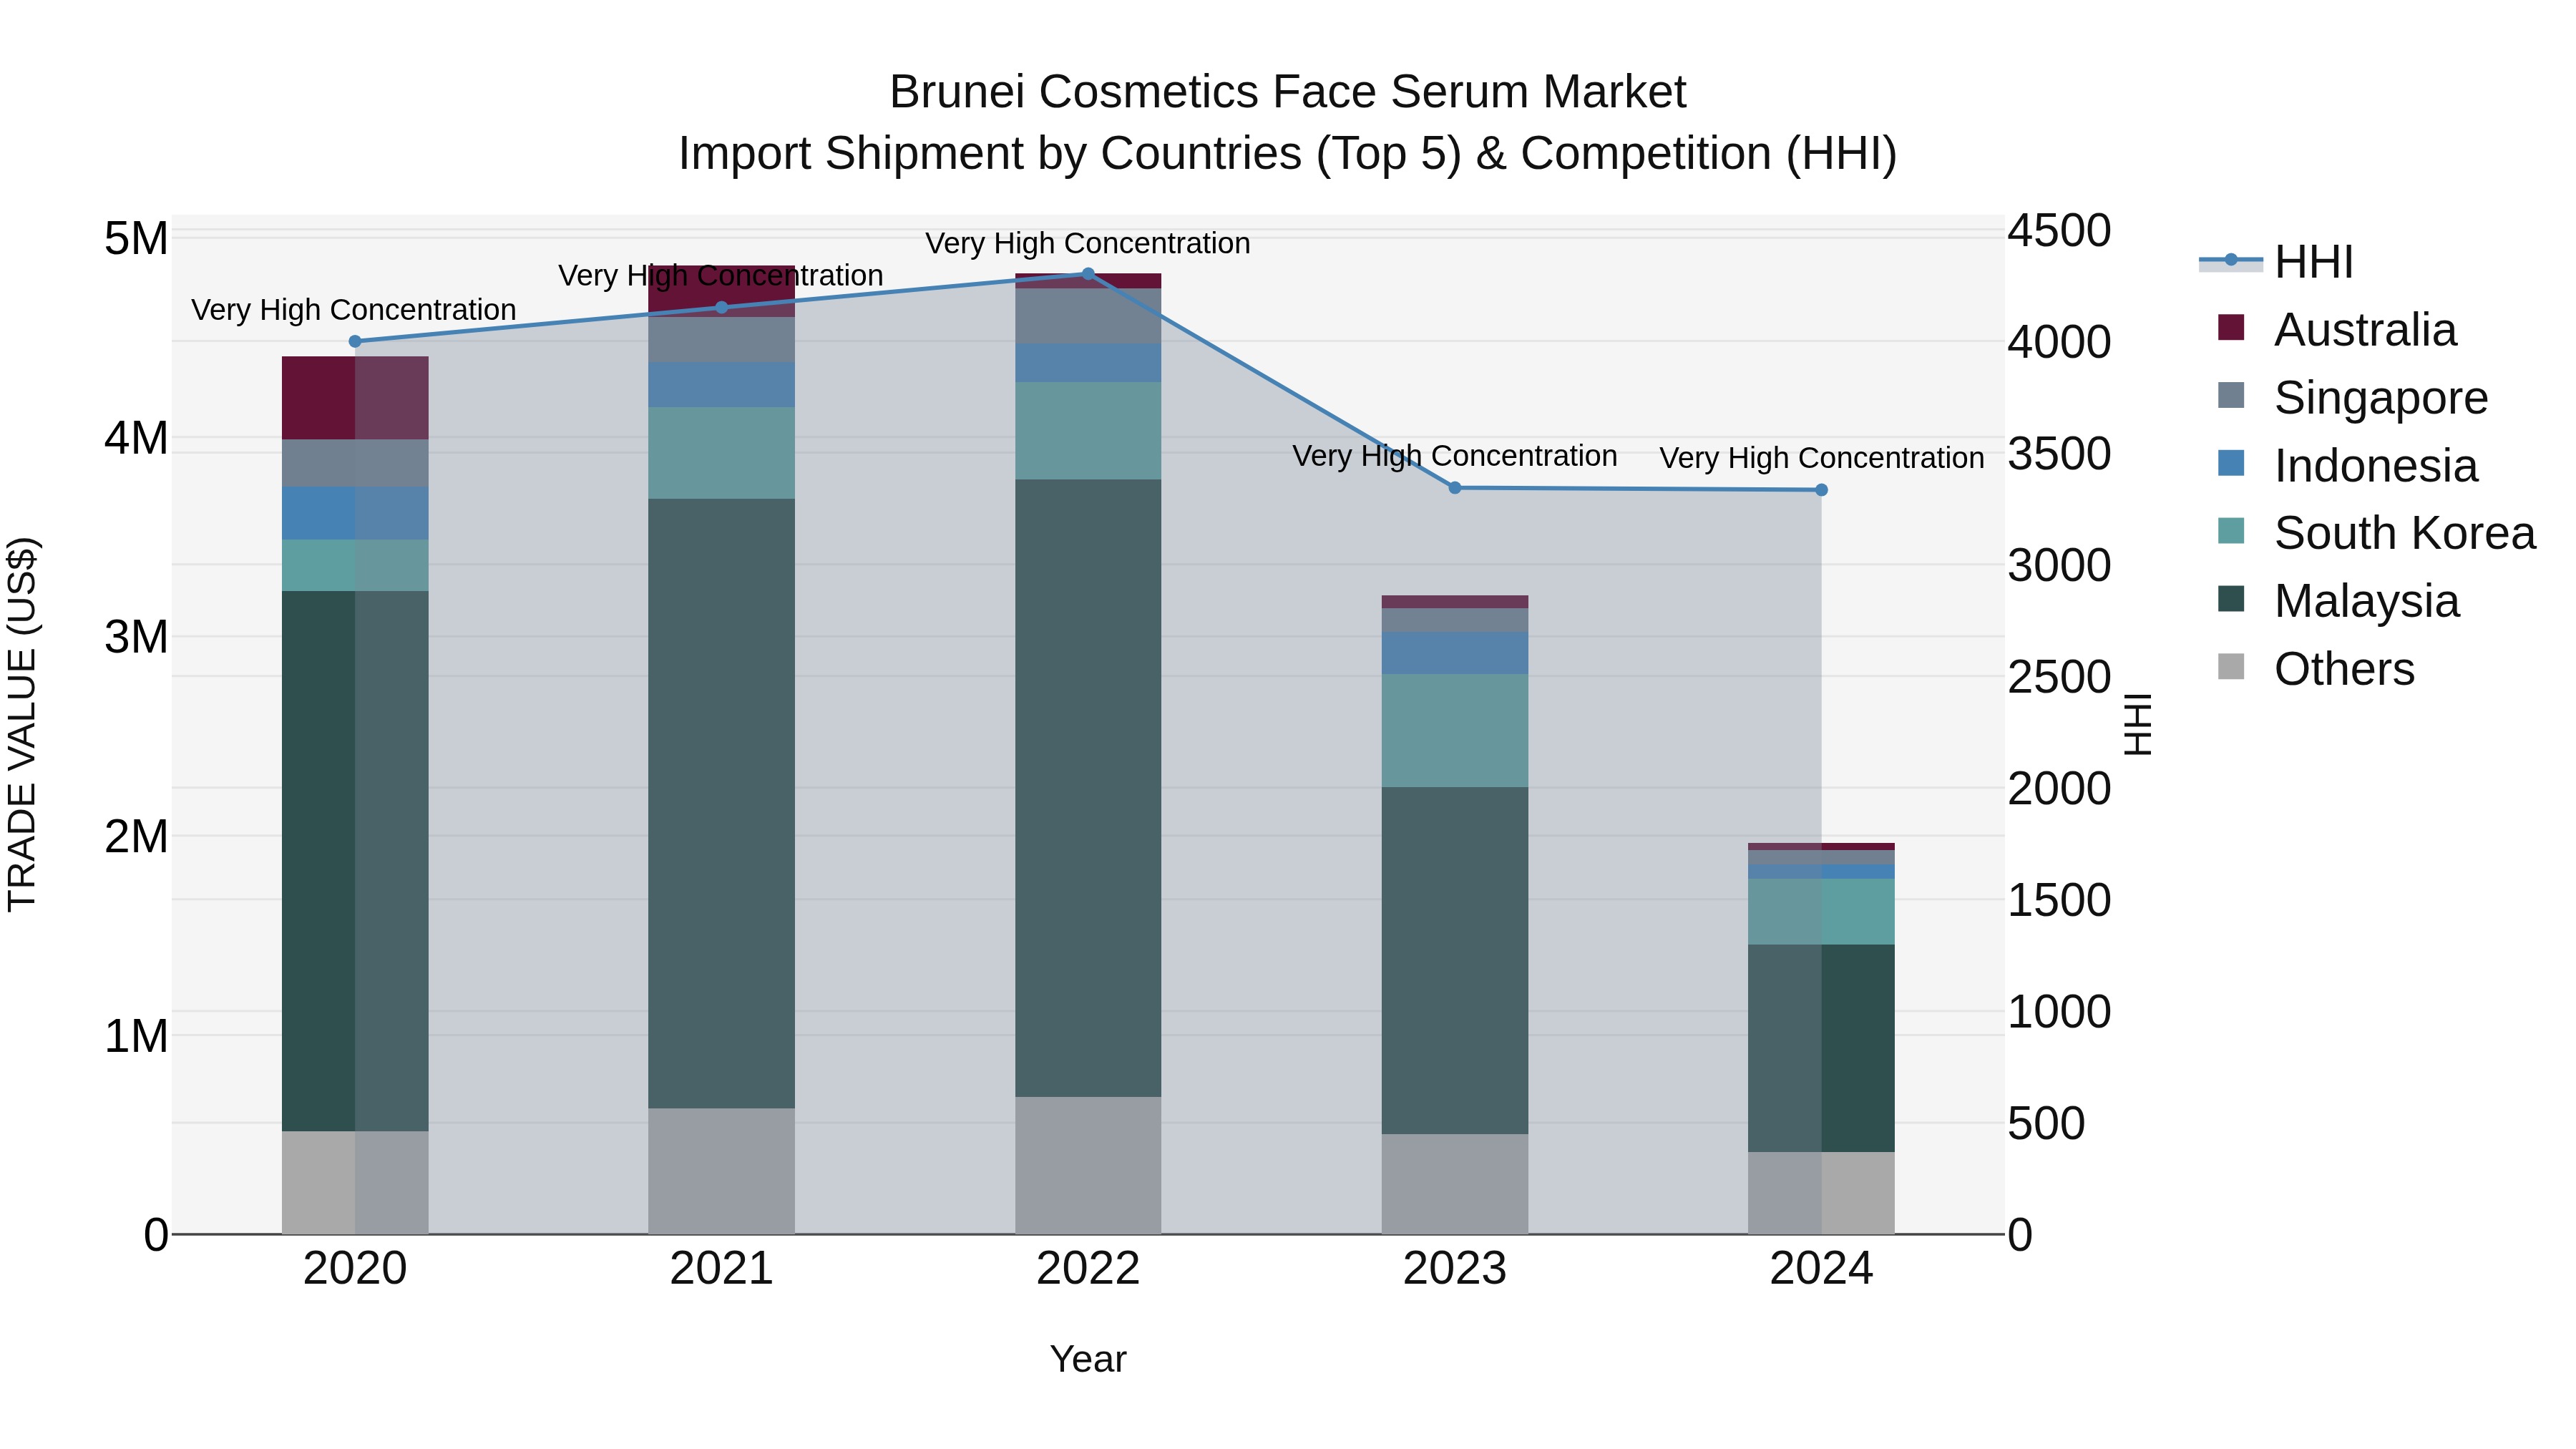Select the Indonesia segment in 2020 bar
This screenshot has height=1449, width=2576.
click(355, 513)
